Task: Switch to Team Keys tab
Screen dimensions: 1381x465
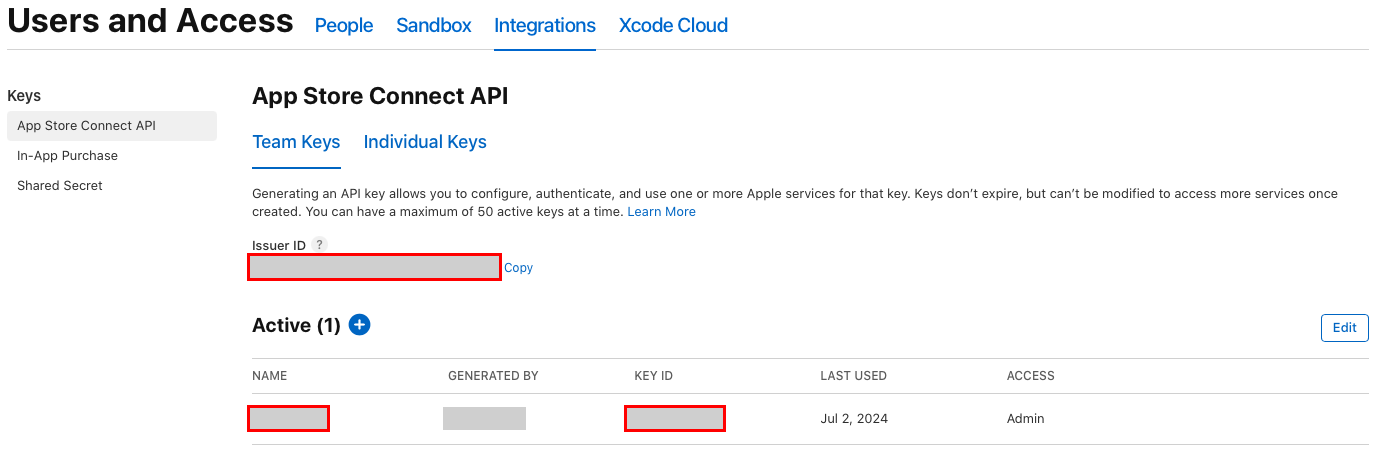Action: pos(296,142)
